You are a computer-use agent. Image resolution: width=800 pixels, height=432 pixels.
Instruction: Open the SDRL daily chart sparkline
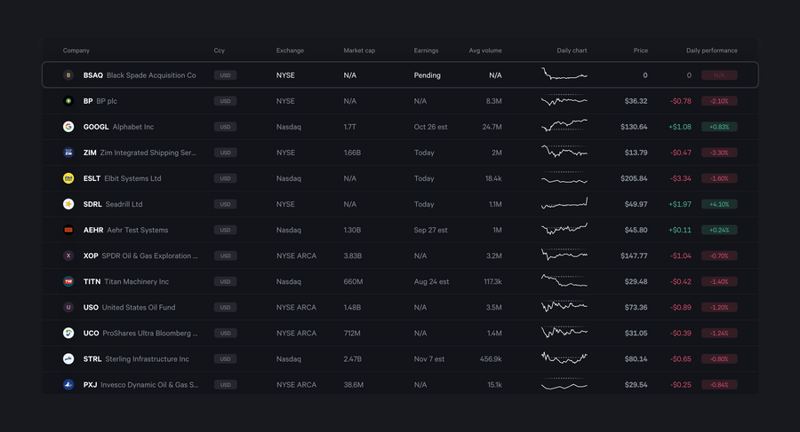[x=564, y=203]
